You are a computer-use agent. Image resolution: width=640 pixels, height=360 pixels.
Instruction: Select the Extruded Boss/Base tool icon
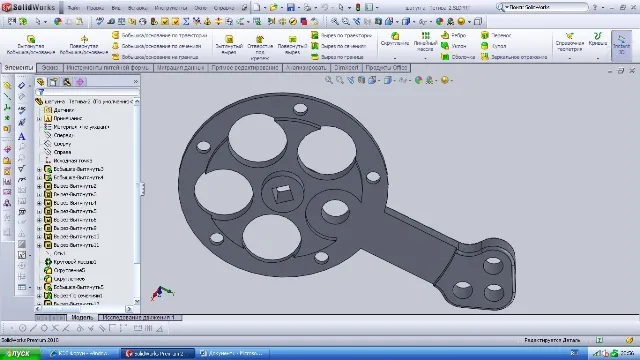pyautogui.click(x=31, y=39)
